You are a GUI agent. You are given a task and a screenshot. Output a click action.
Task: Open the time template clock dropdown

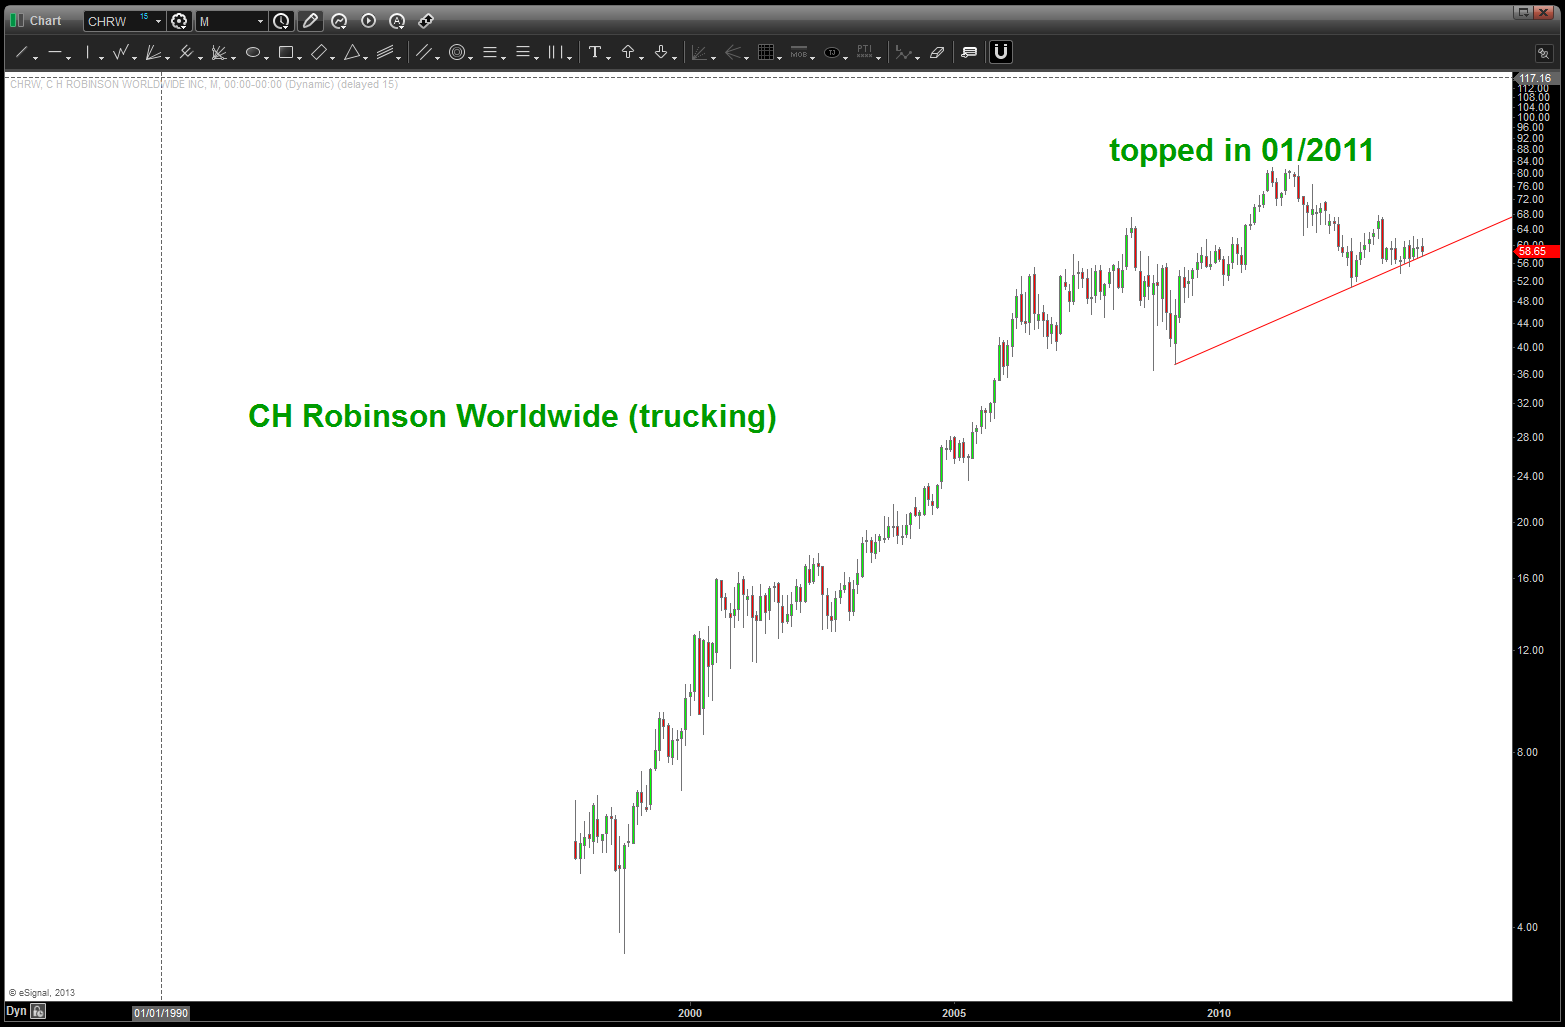282,21
